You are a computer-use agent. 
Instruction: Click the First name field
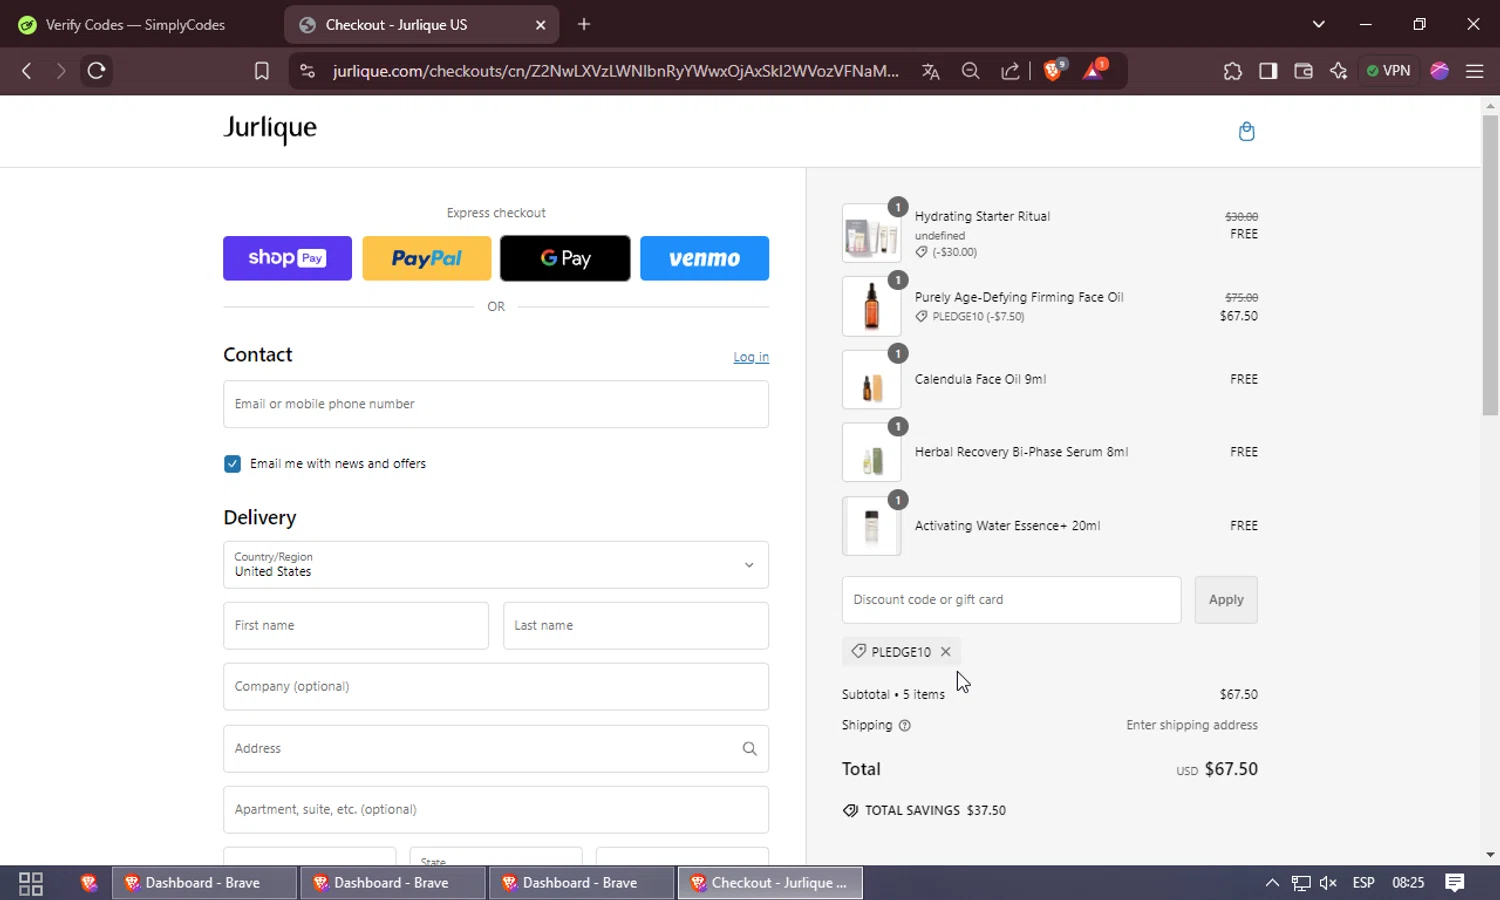[x=356, y=626]
